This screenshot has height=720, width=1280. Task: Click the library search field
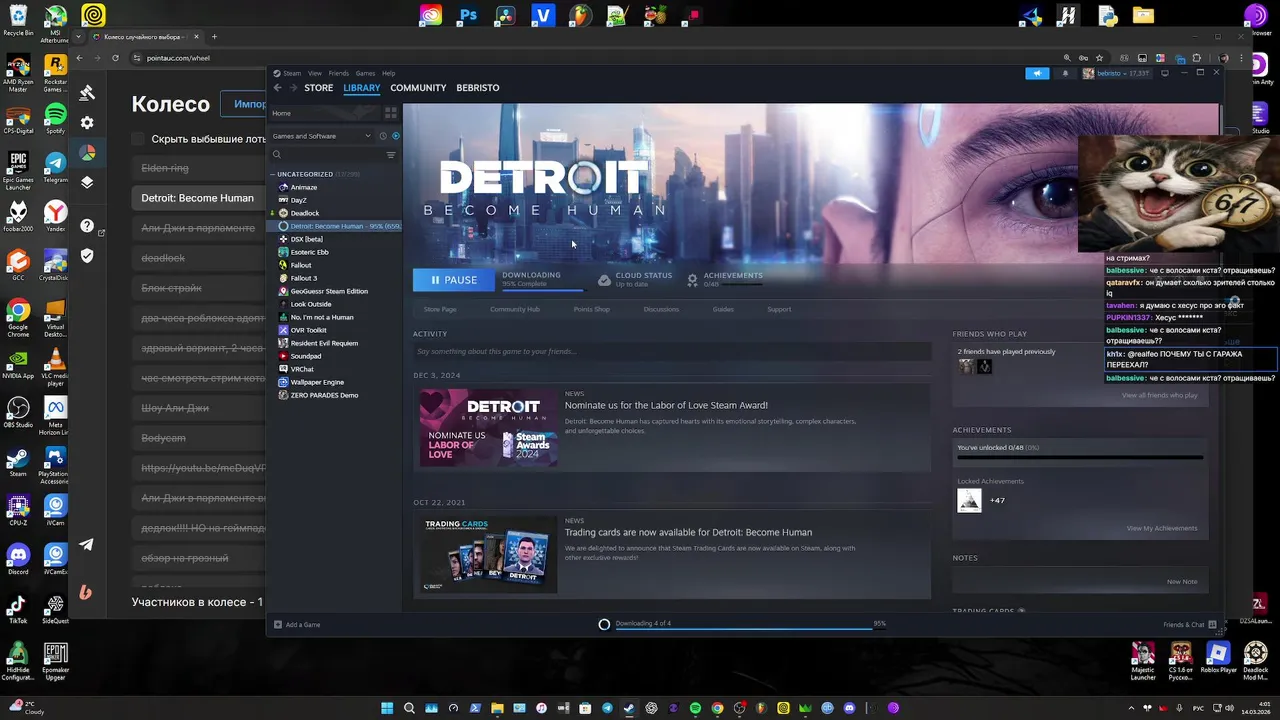(x=329, y=155)
